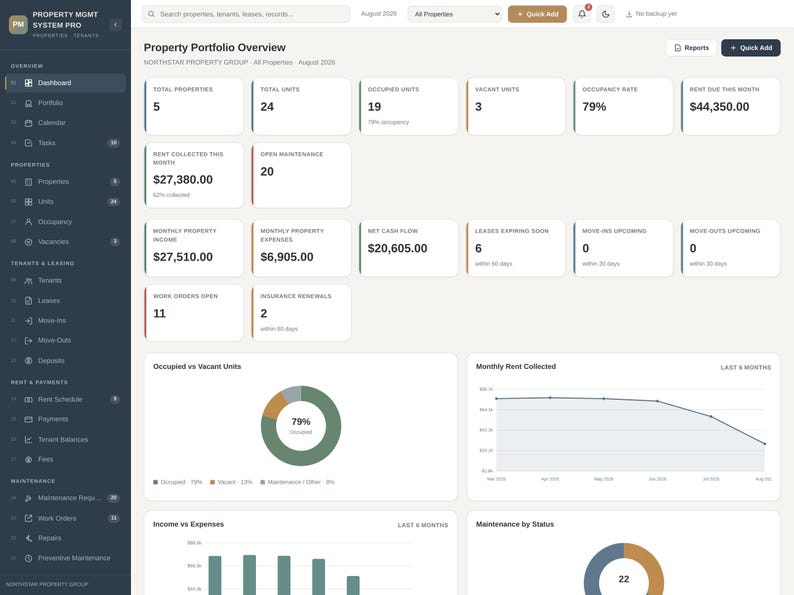Open the Fees icon in sidebar
The width and height of the screenshot is (794, 595).
tap(28, 459)
